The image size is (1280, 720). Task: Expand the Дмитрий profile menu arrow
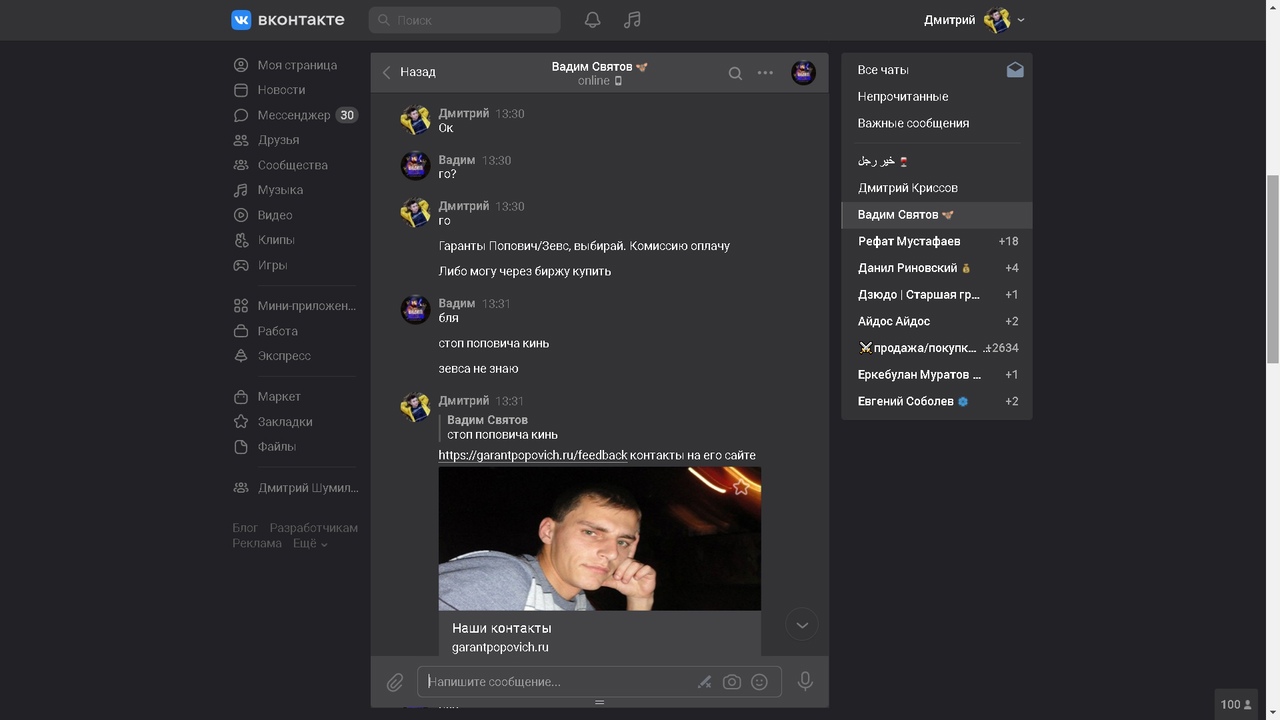pos(1021,20)
